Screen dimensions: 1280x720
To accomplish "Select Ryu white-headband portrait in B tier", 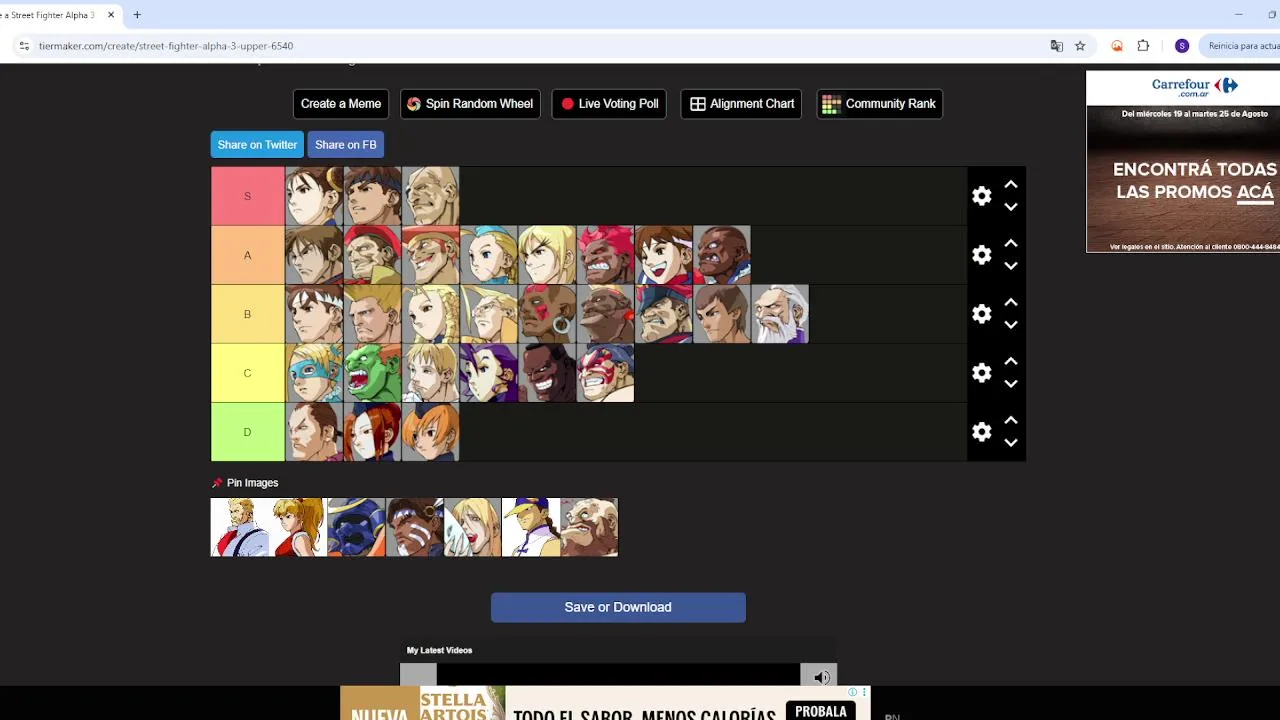I will tap(314, 314).
